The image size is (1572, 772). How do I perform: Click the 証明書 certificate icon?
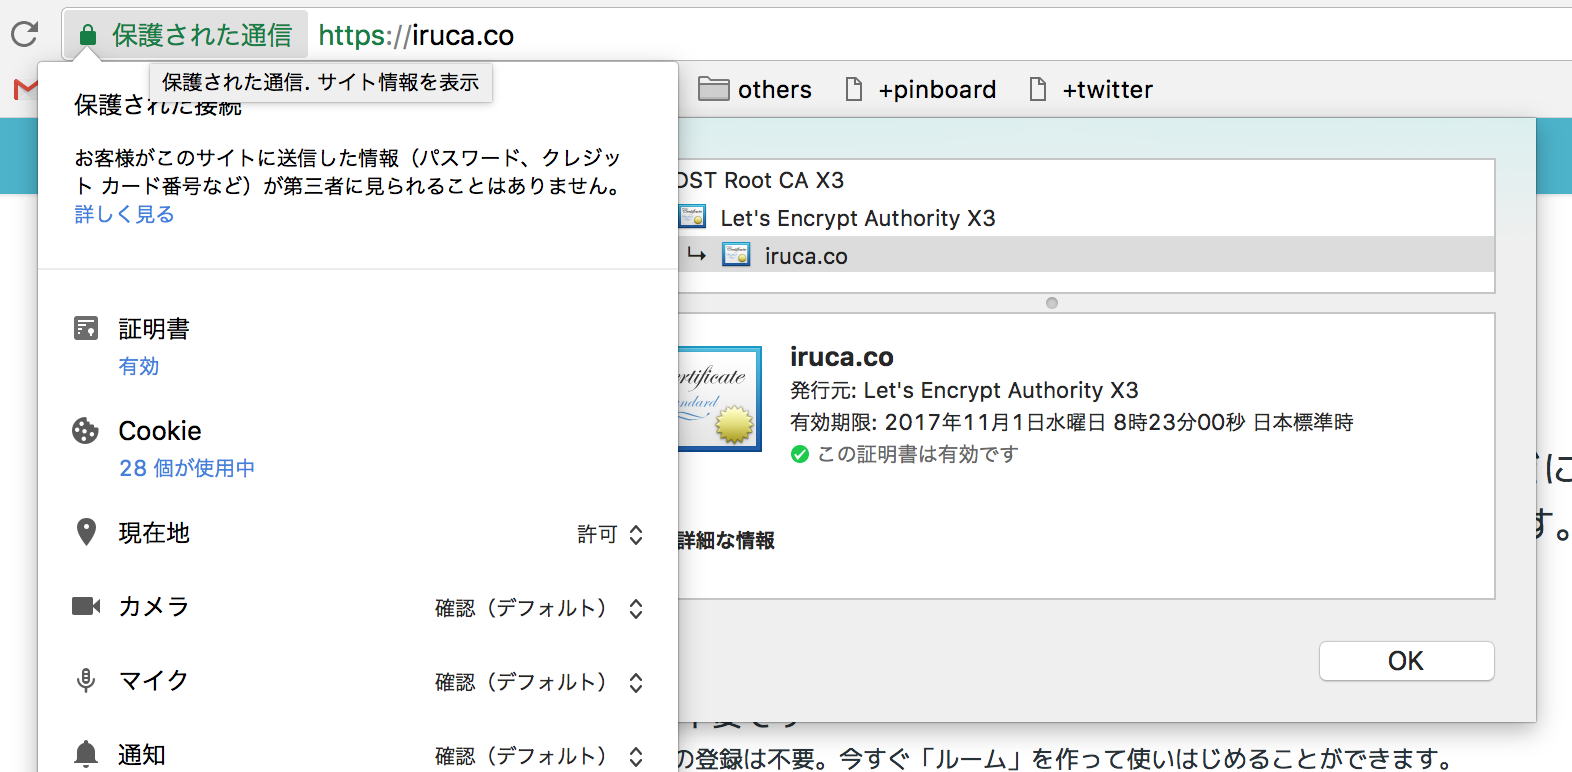click(86, 328)
